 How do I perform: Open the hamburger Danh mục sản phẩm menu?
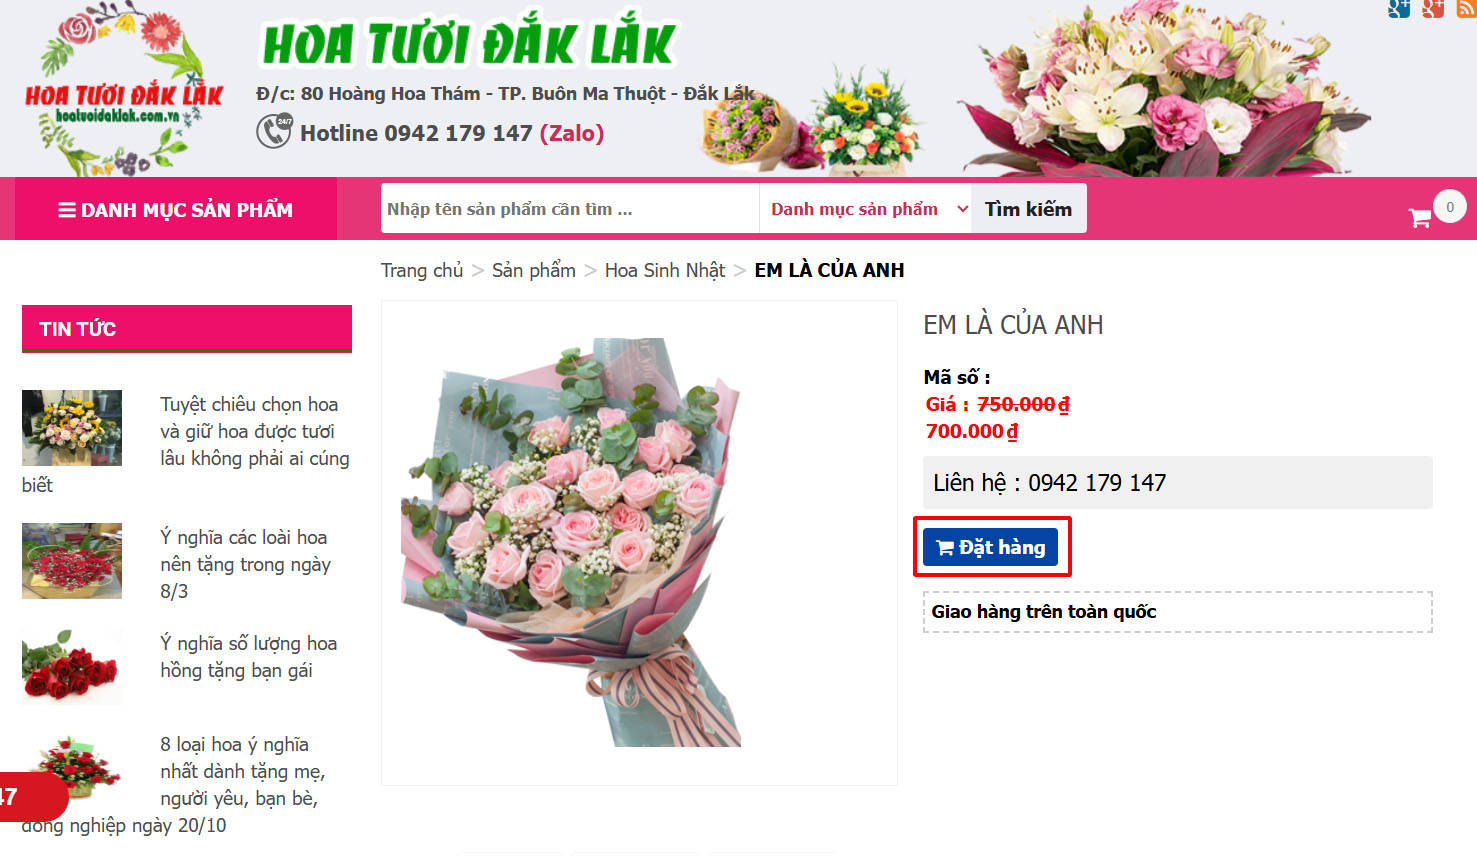[x=176, y=210]
